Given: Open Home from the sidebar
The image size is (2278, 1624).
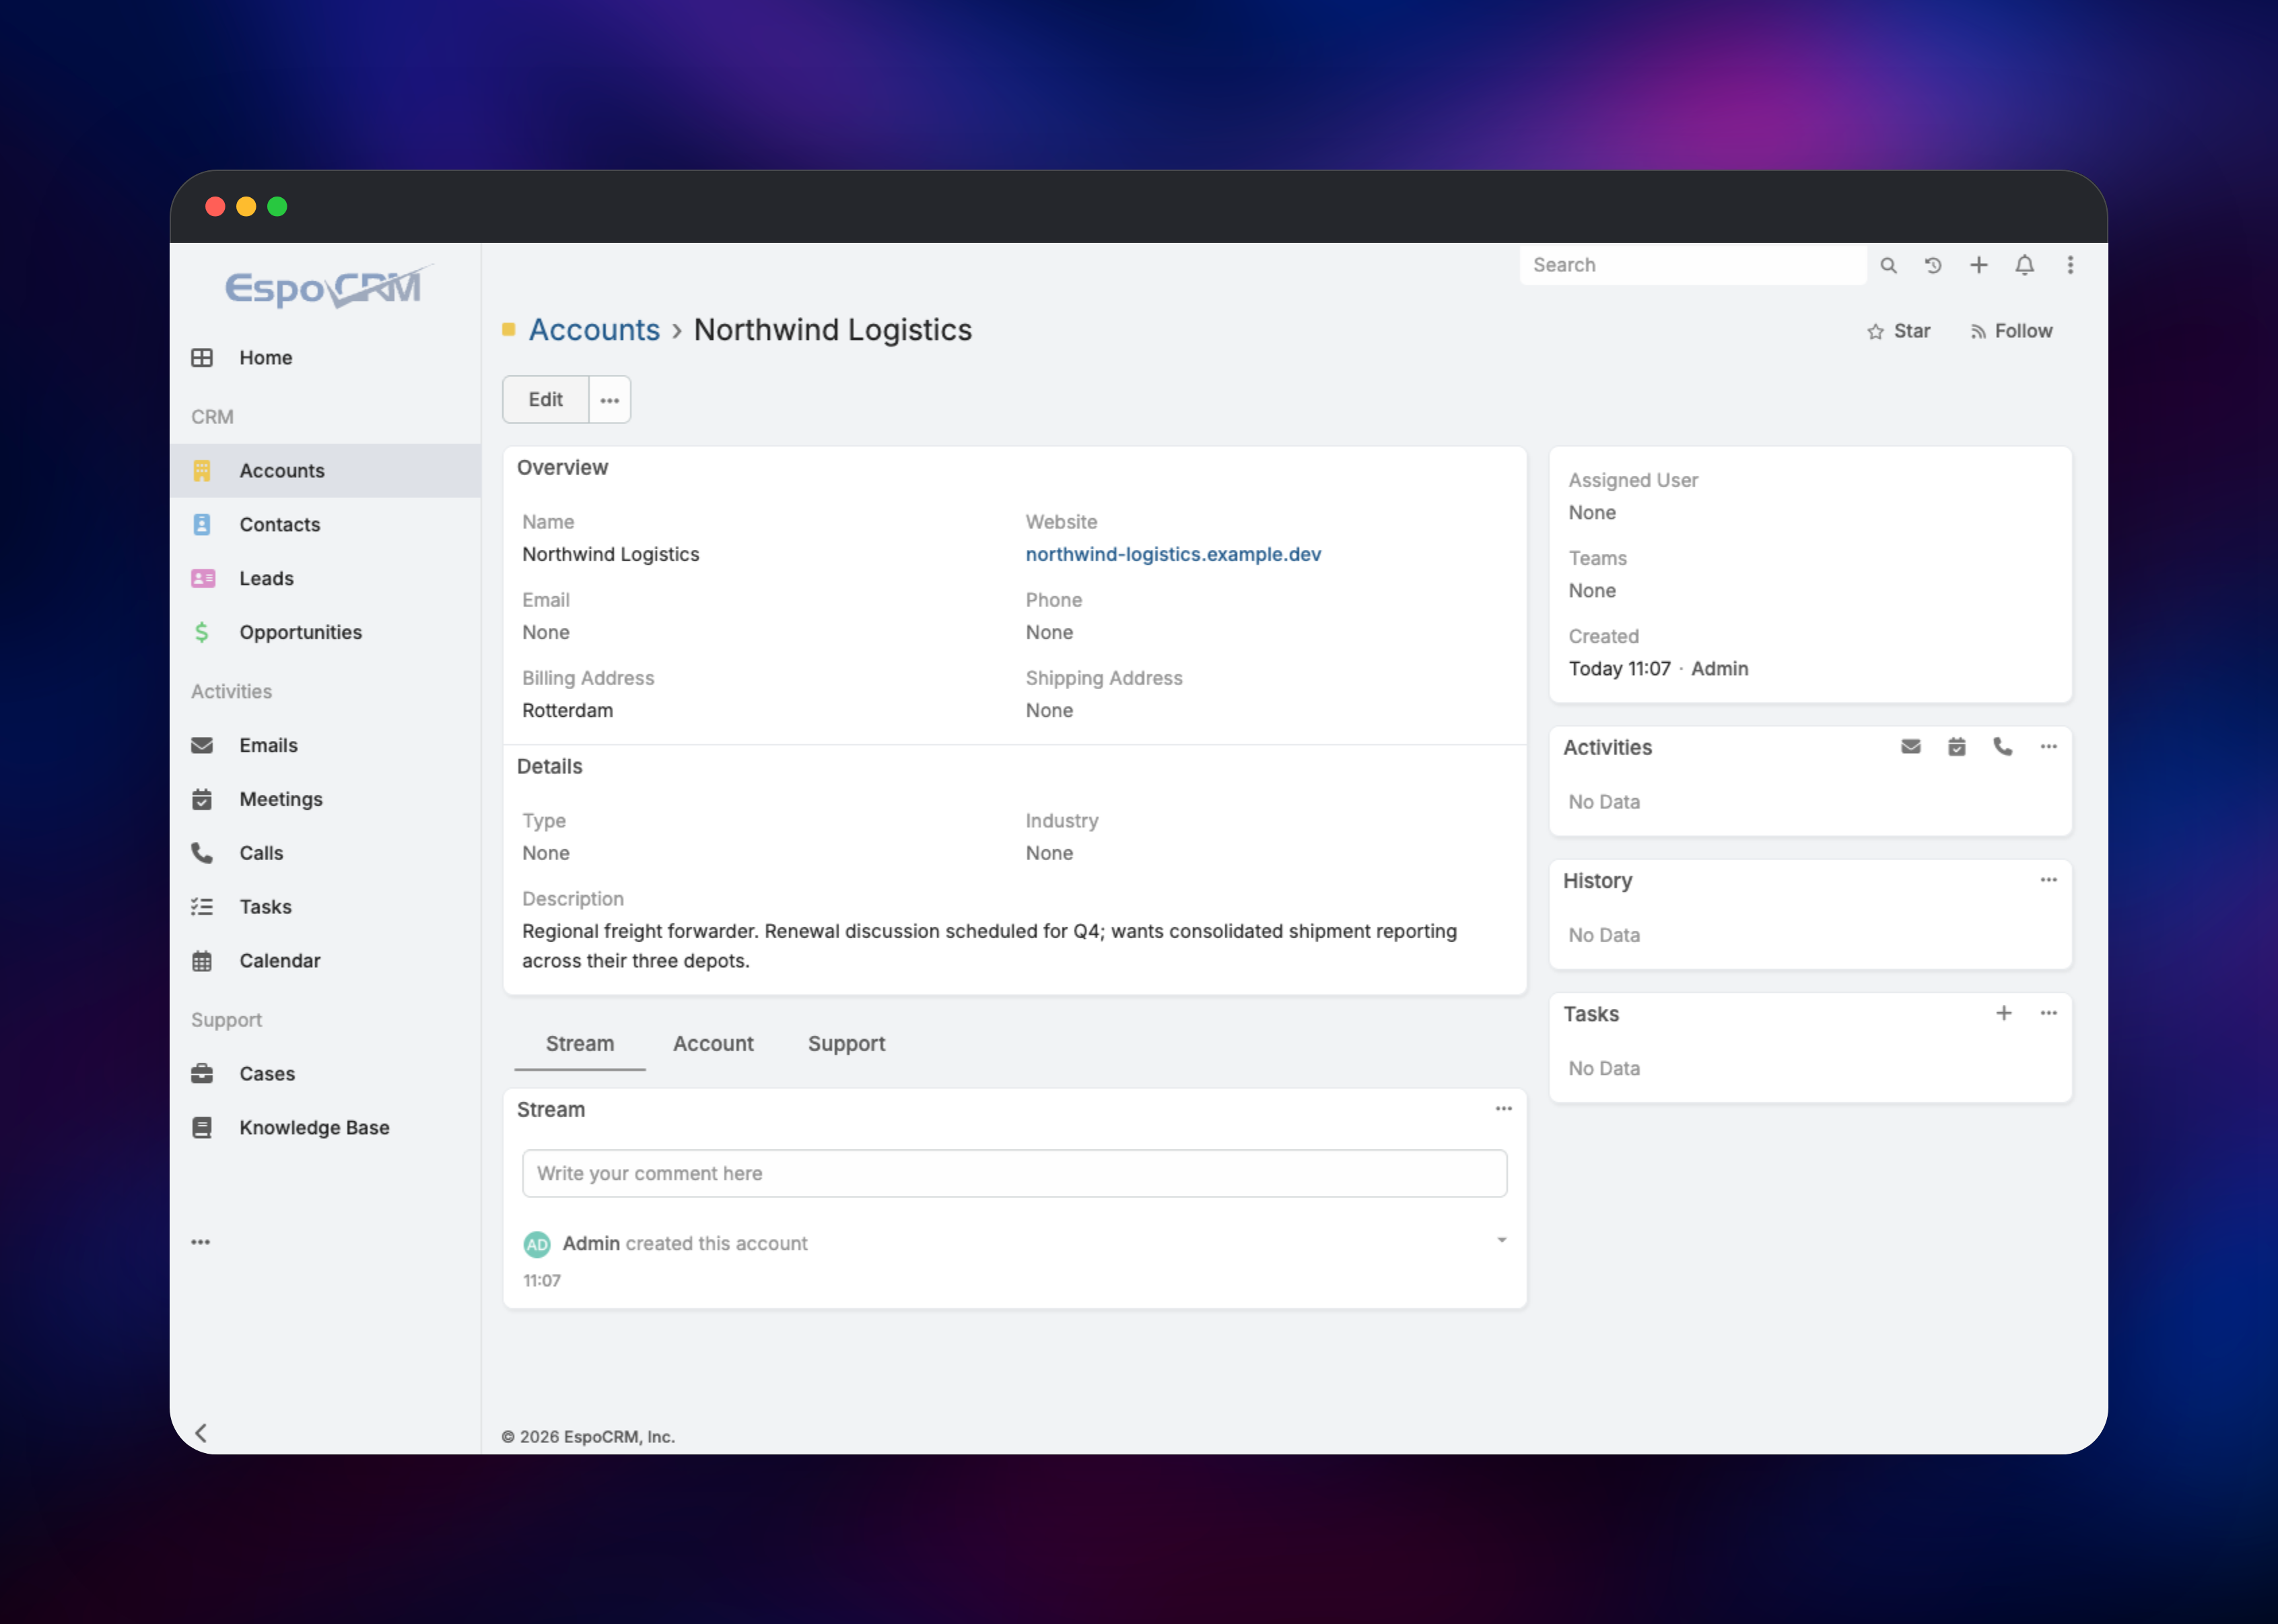Looking at the screenshot, I should coord(325,358).
